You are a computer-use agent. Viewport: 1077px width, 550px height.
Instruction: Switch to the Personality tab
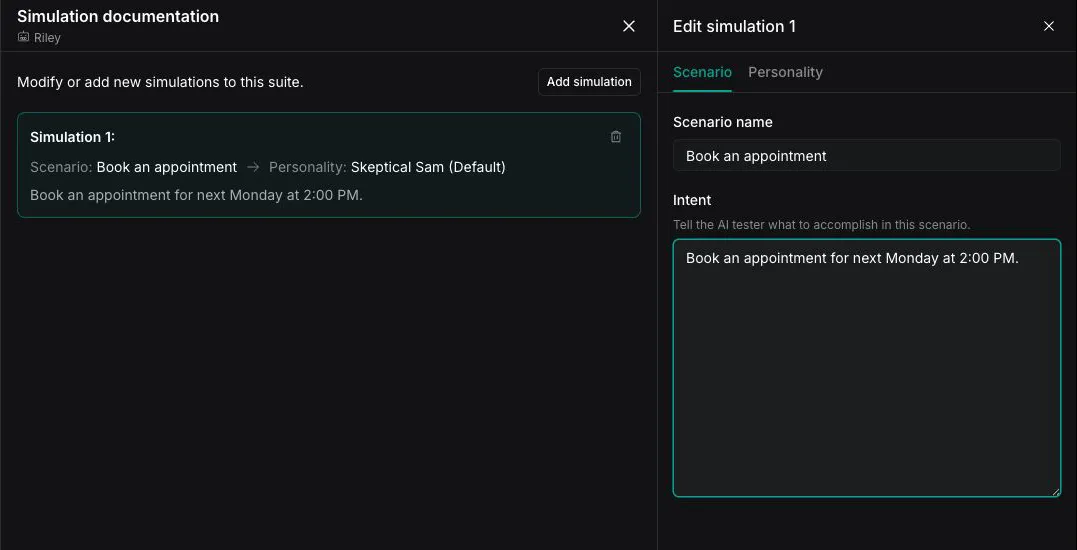[785, 72]
